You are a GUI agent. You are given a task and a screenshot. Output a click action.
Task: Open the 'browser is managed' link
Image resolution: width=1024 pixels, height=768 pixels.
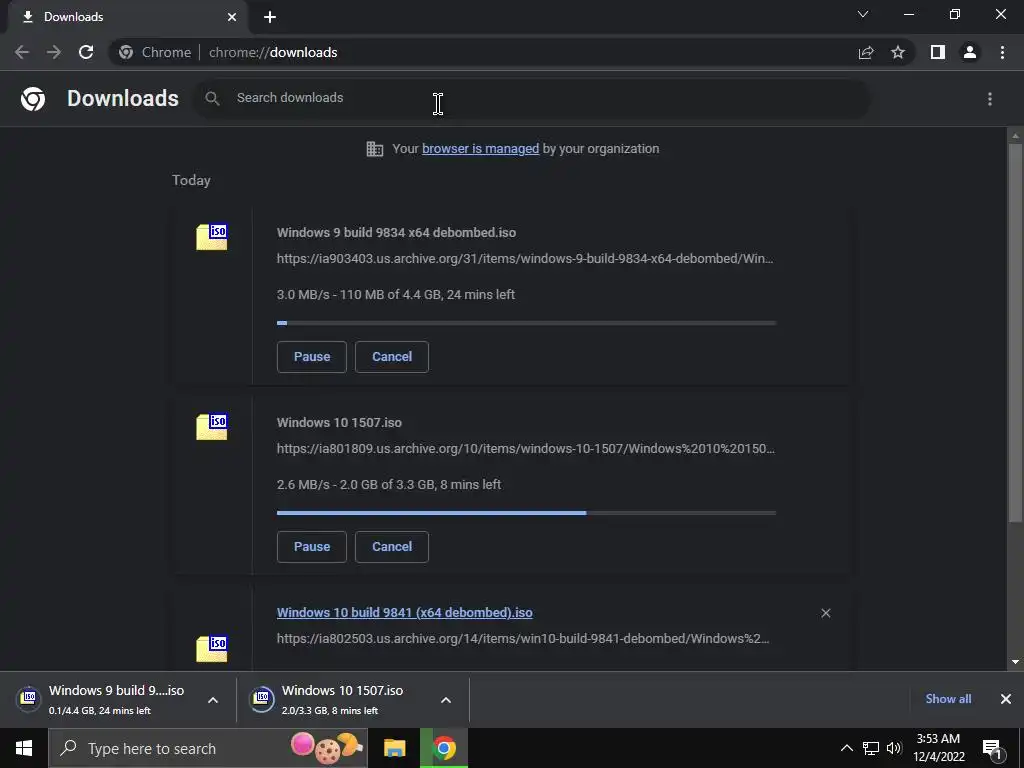(x=481, y=149)
